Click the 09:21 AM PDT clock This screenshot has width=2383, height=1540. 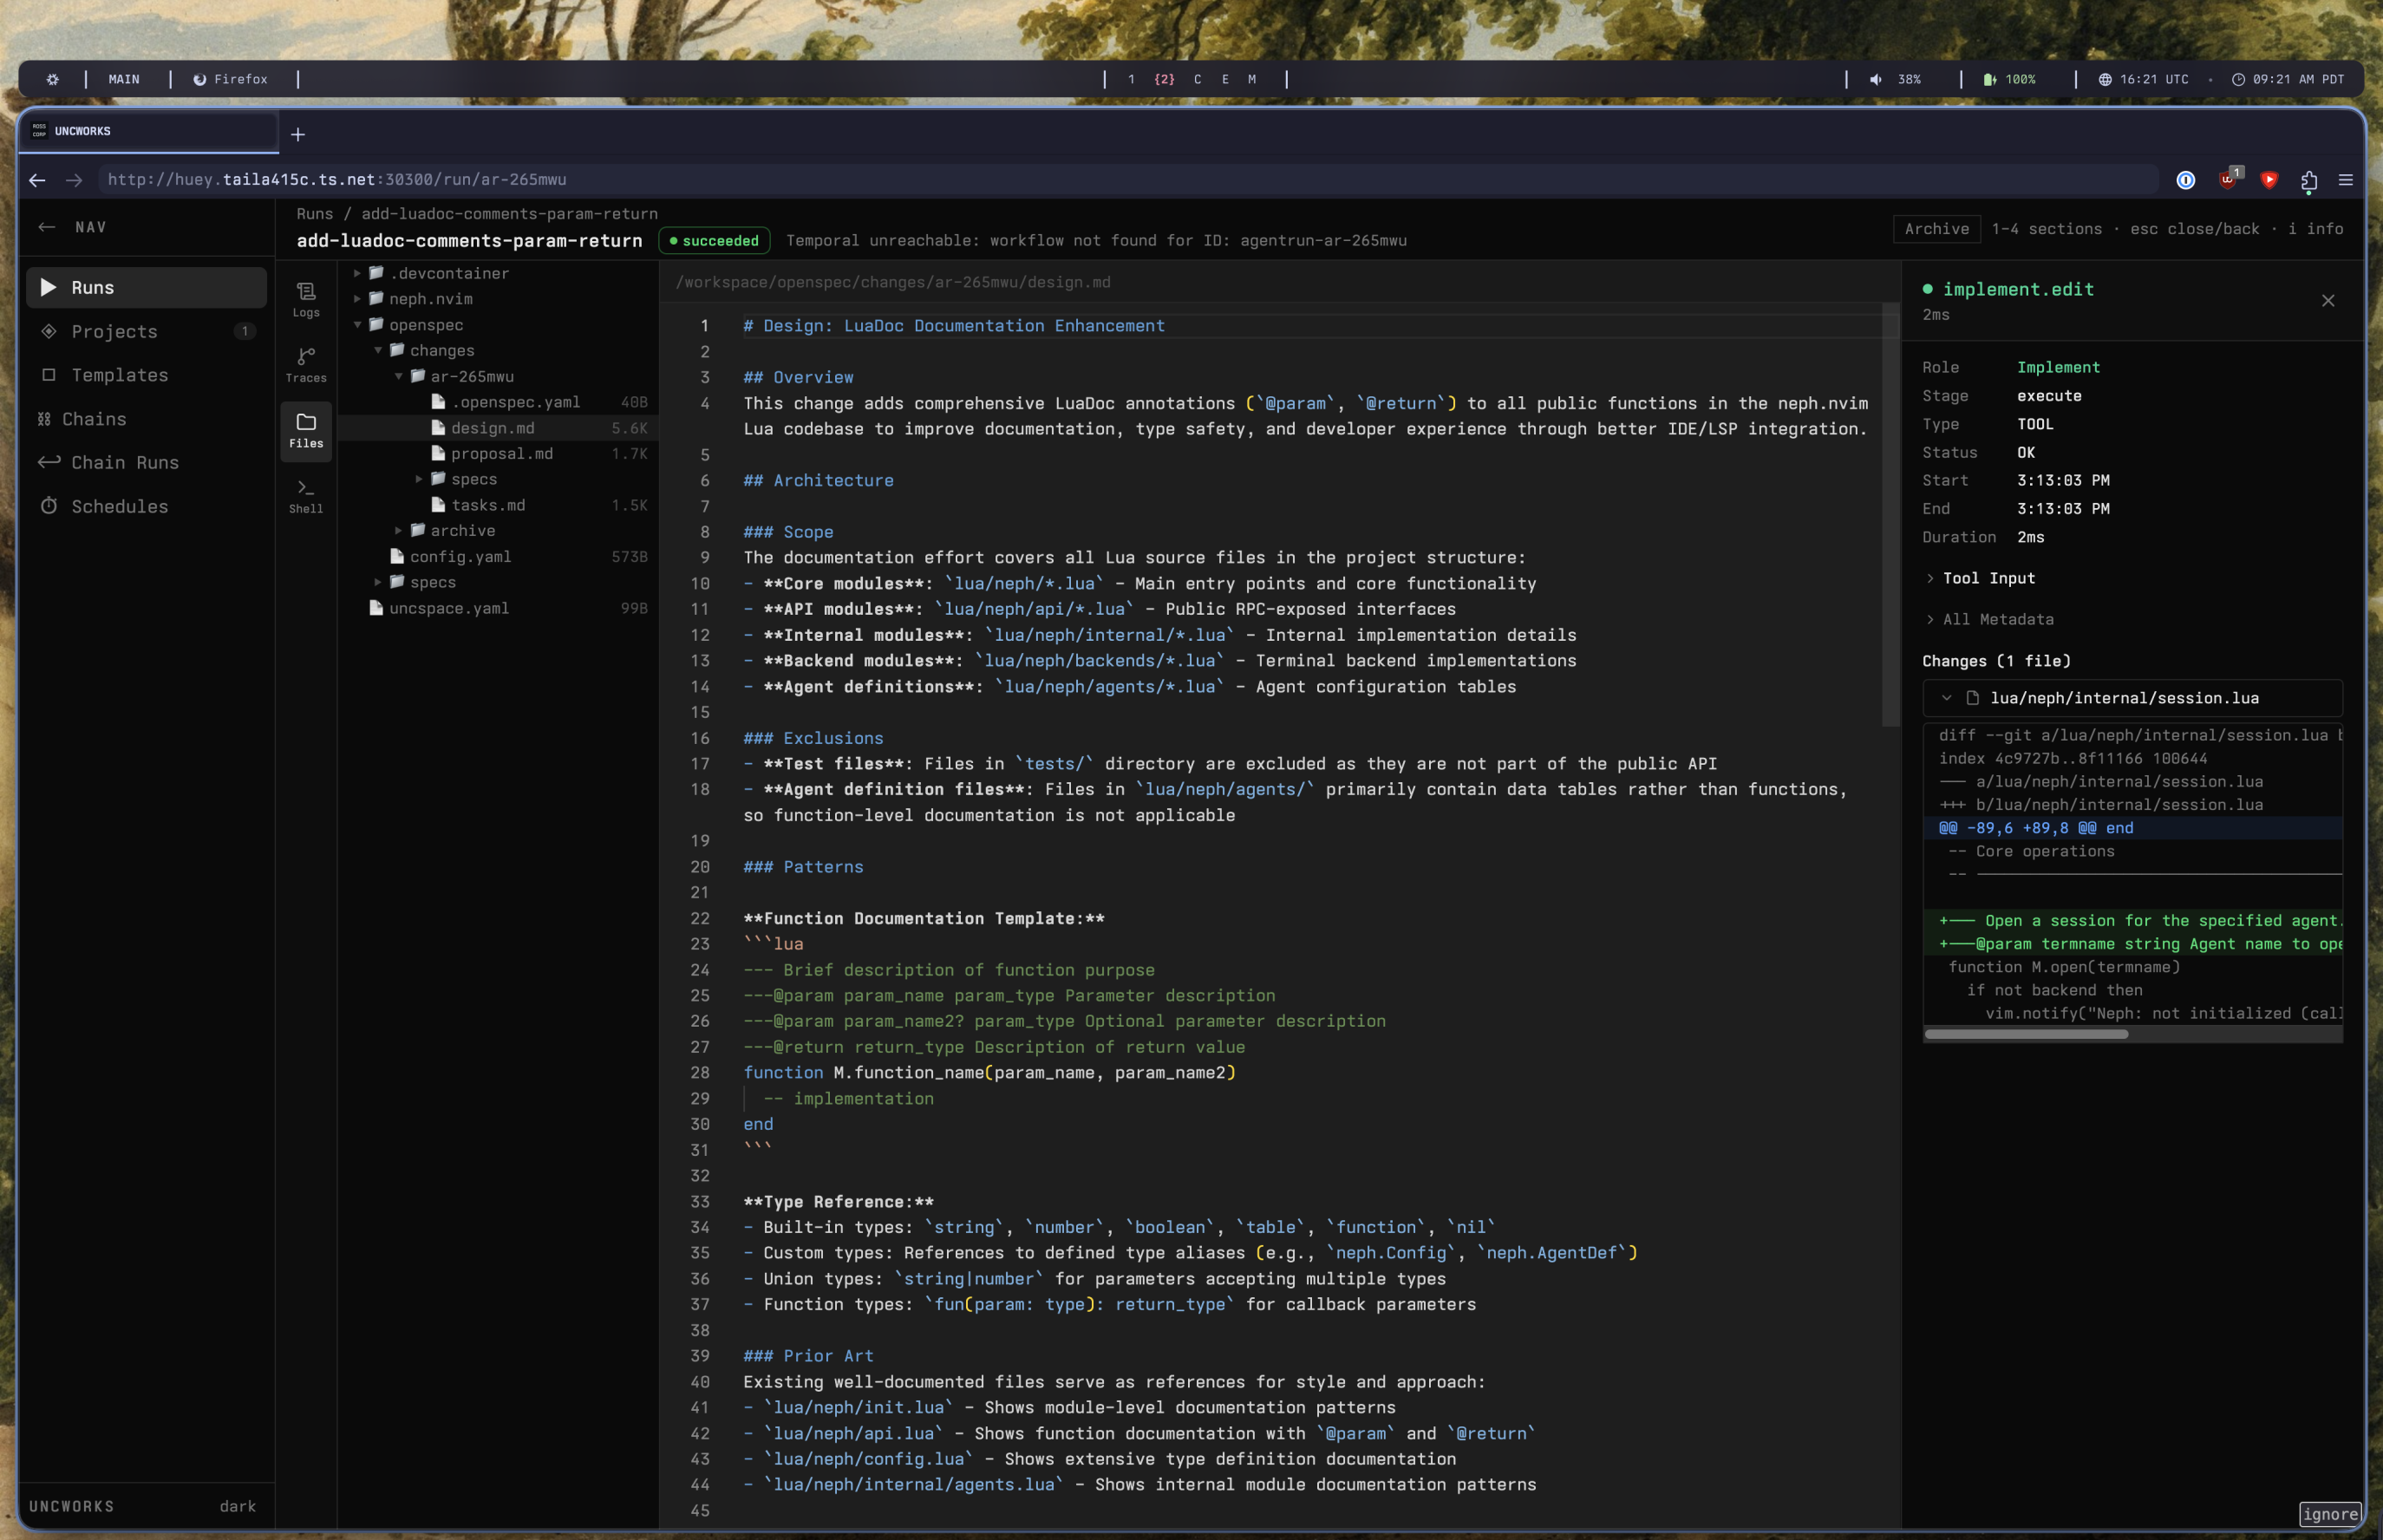click(x=2287, y=79)
